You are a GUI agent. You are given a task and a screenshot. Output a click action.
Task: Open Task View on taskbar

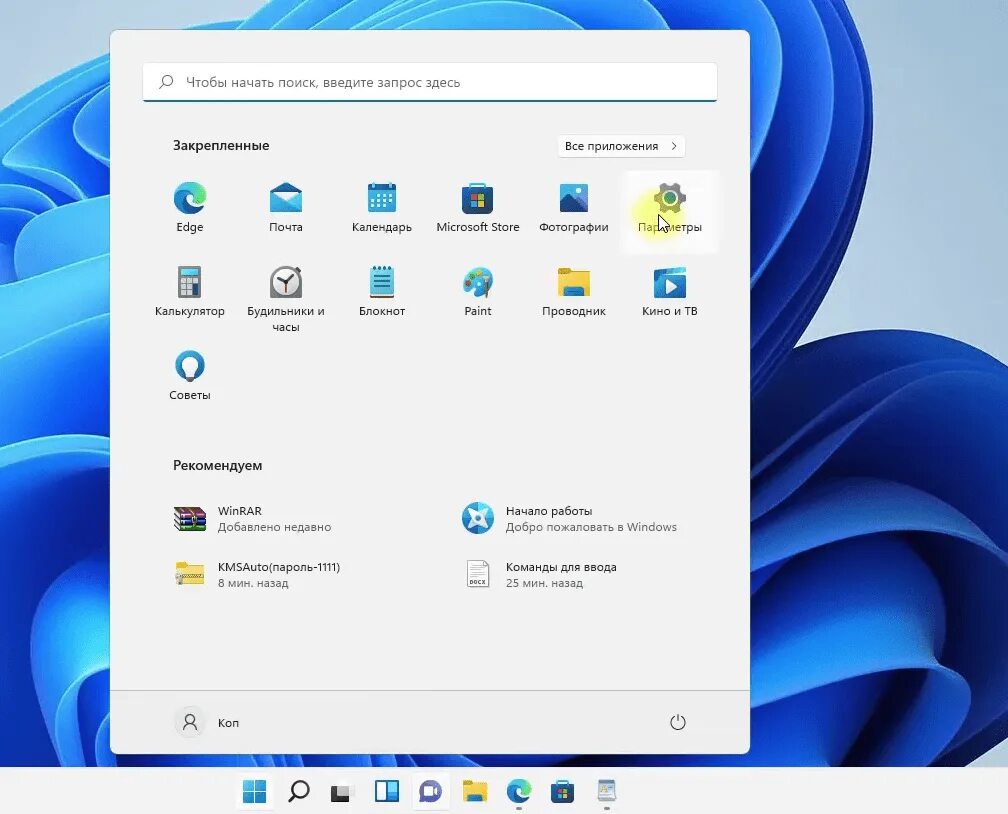342,791
